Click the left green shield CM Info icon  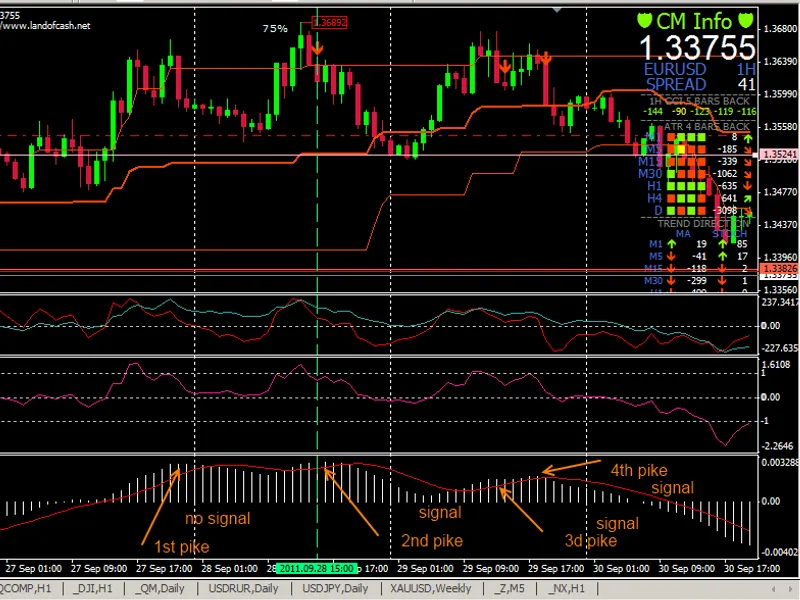click(645, 21)
